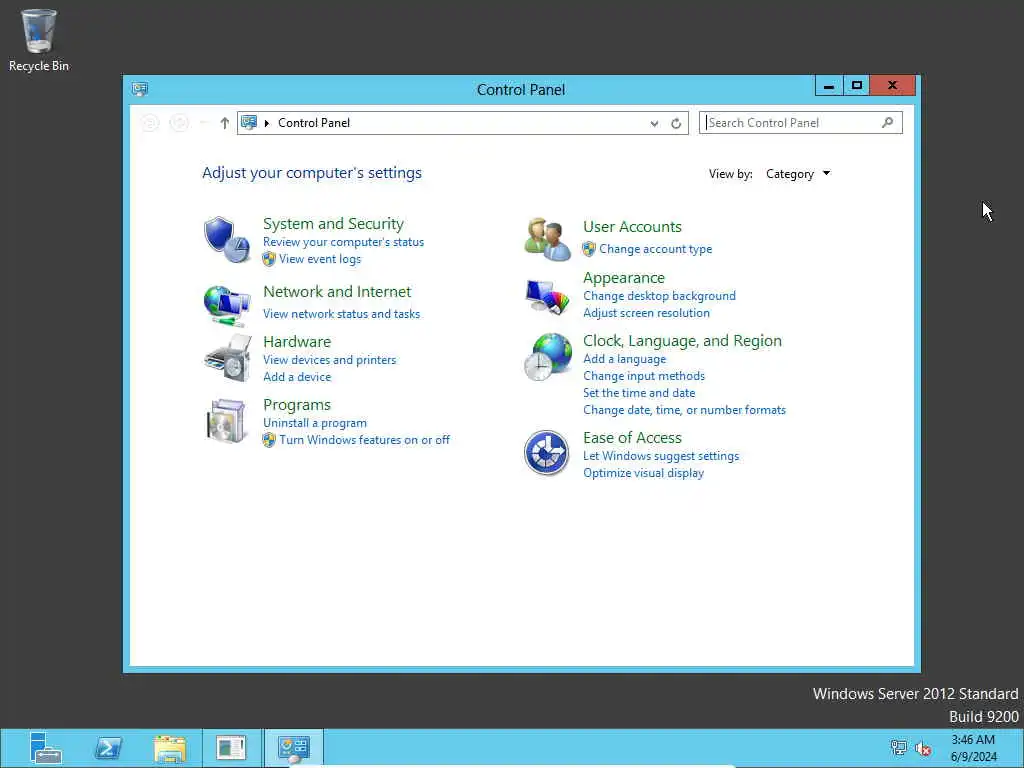Open Uninstall a program link
The height and width of the screenshot is (768, 1024).
coord(315,423)
